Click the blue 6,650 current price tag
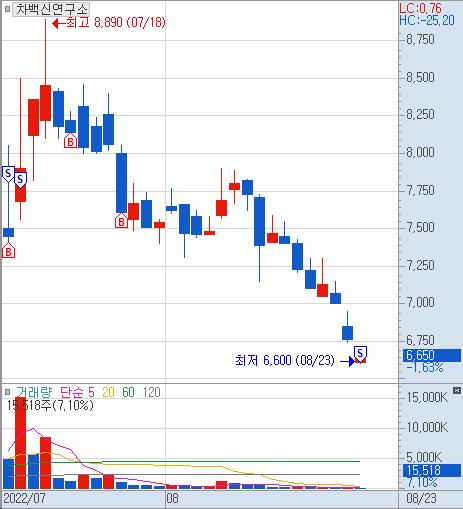 [432, 355]
